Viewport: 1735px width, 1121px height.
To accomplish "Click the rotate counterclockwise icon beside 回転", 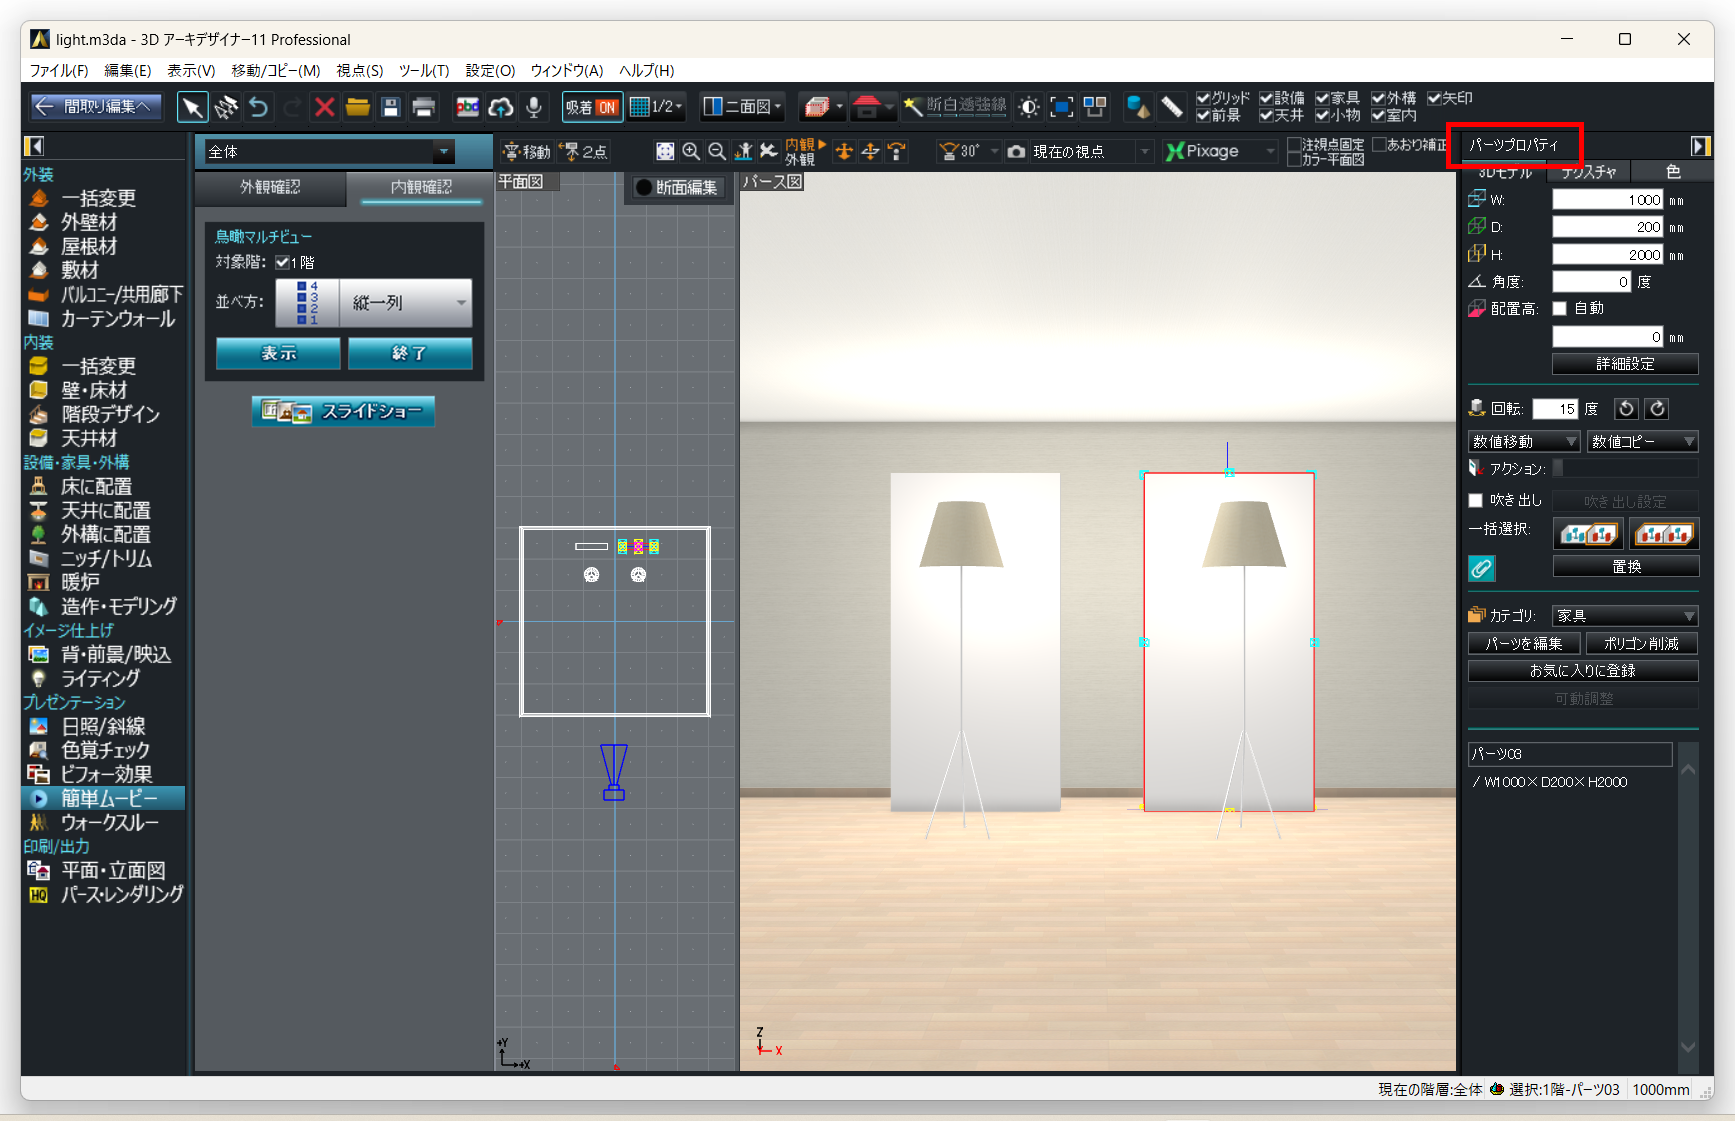I will (1627, 409).
